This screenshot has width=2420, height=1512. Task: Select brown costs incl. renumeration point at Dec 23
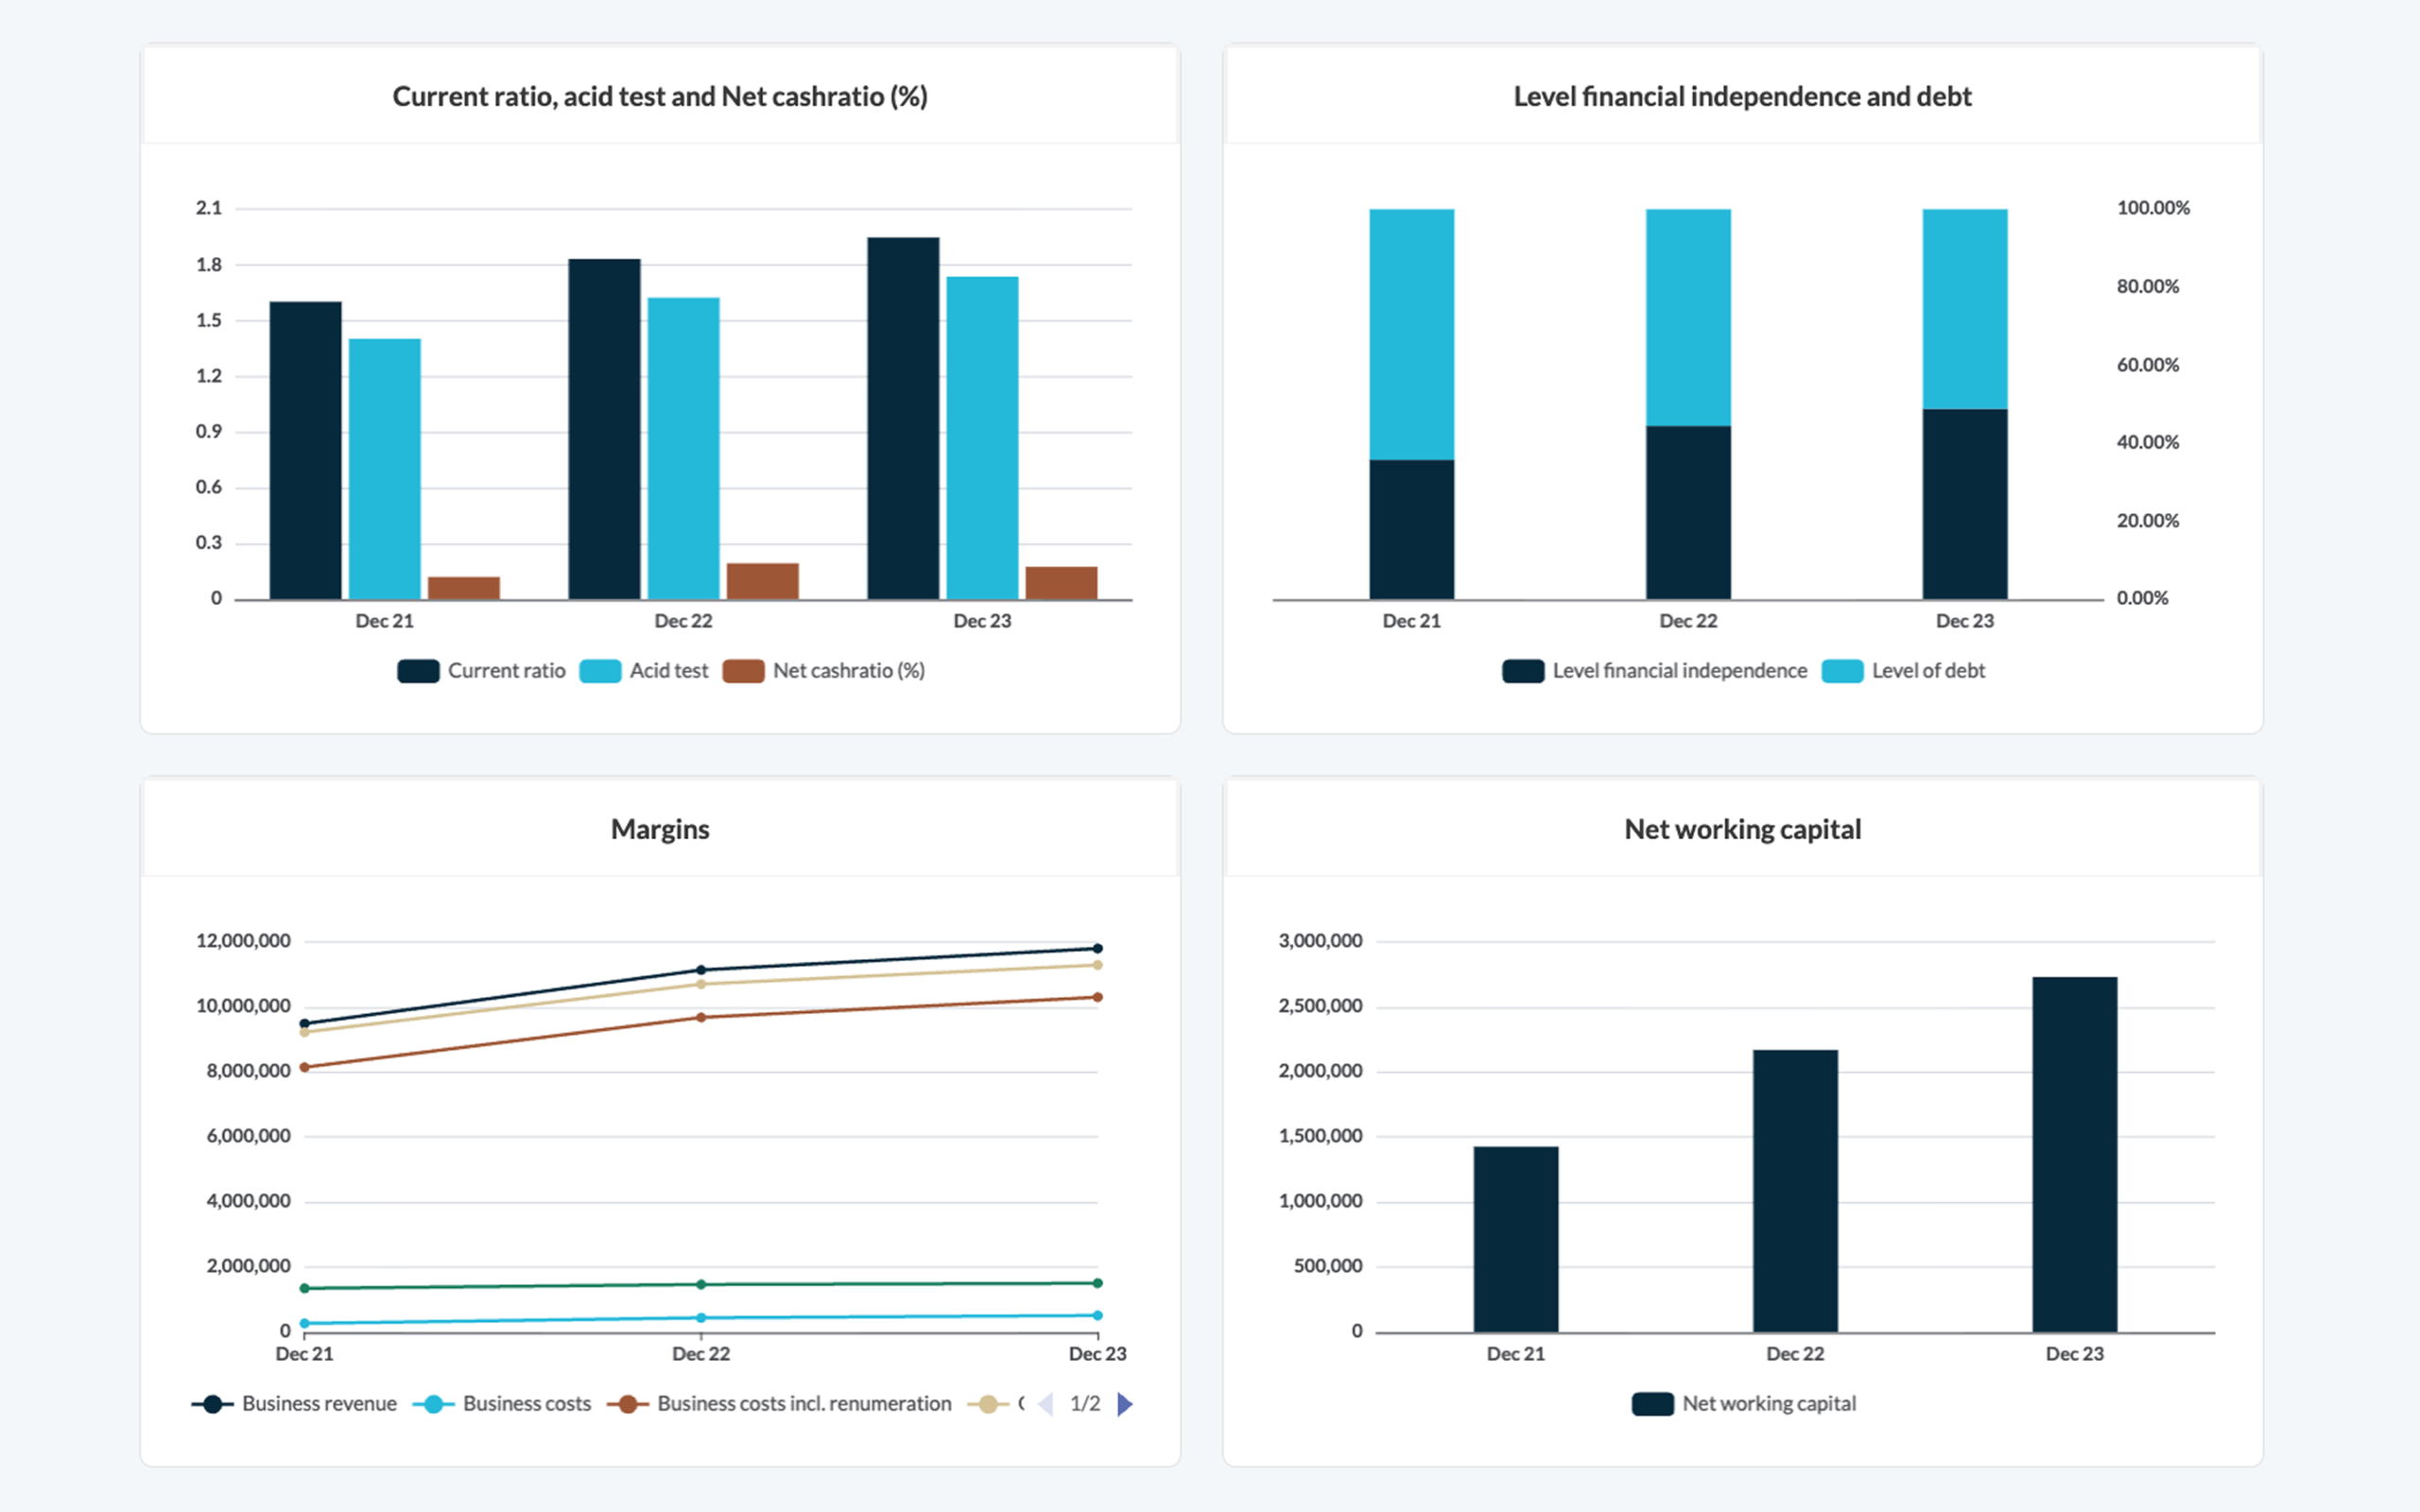click(1097, 997)
